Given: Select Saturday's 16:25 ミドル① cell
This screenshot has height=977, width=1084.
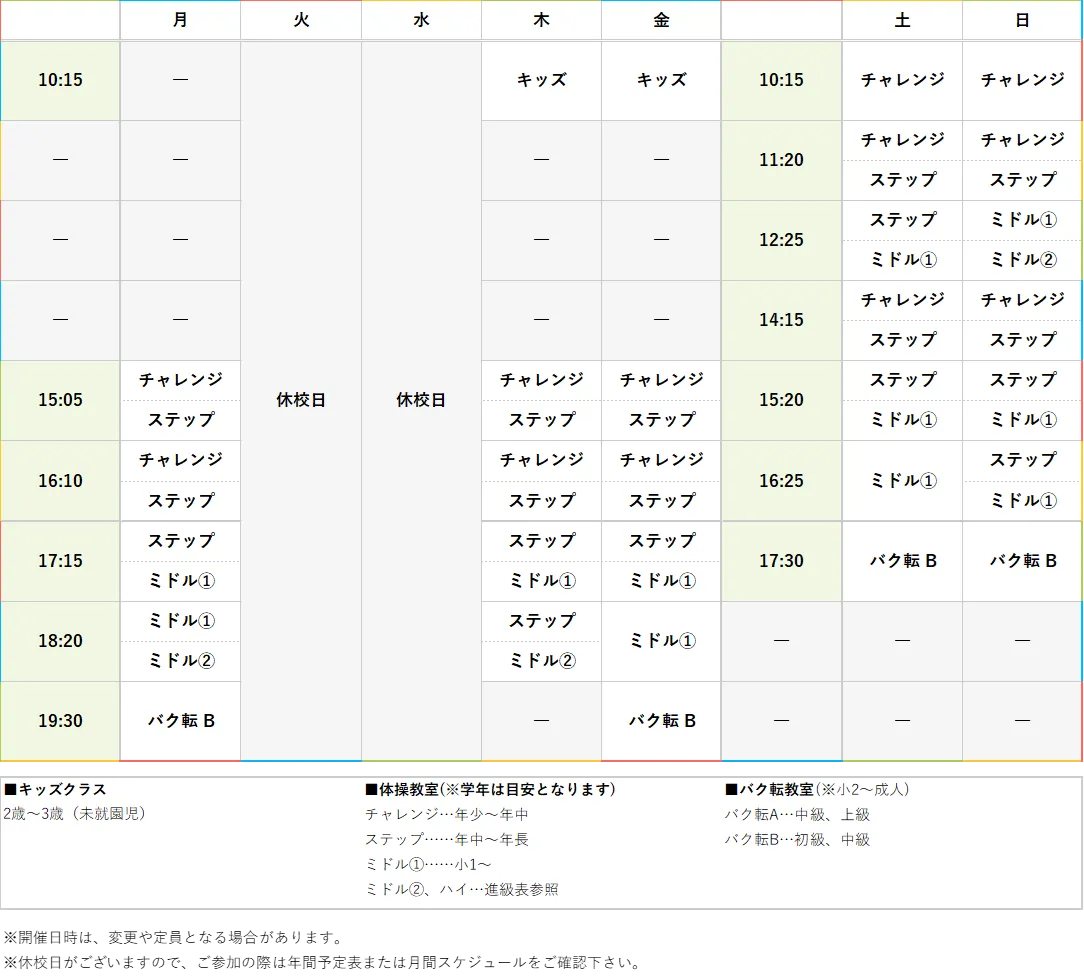Looking at the screenshot, I should point(901,481).
